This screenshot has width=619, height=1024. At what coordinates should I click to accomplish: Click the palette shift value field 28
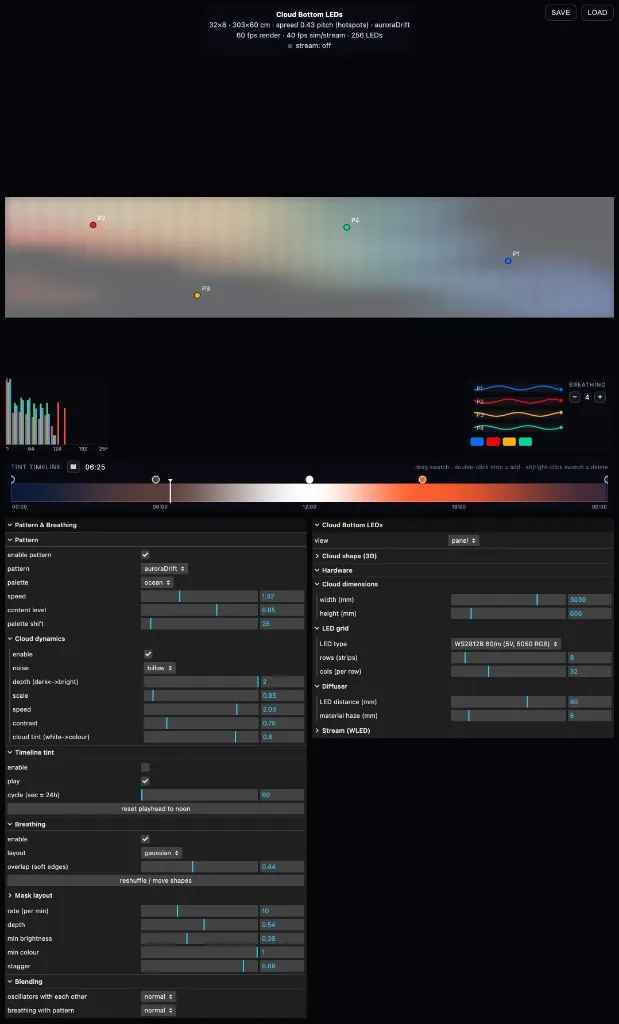click(281, 624)
